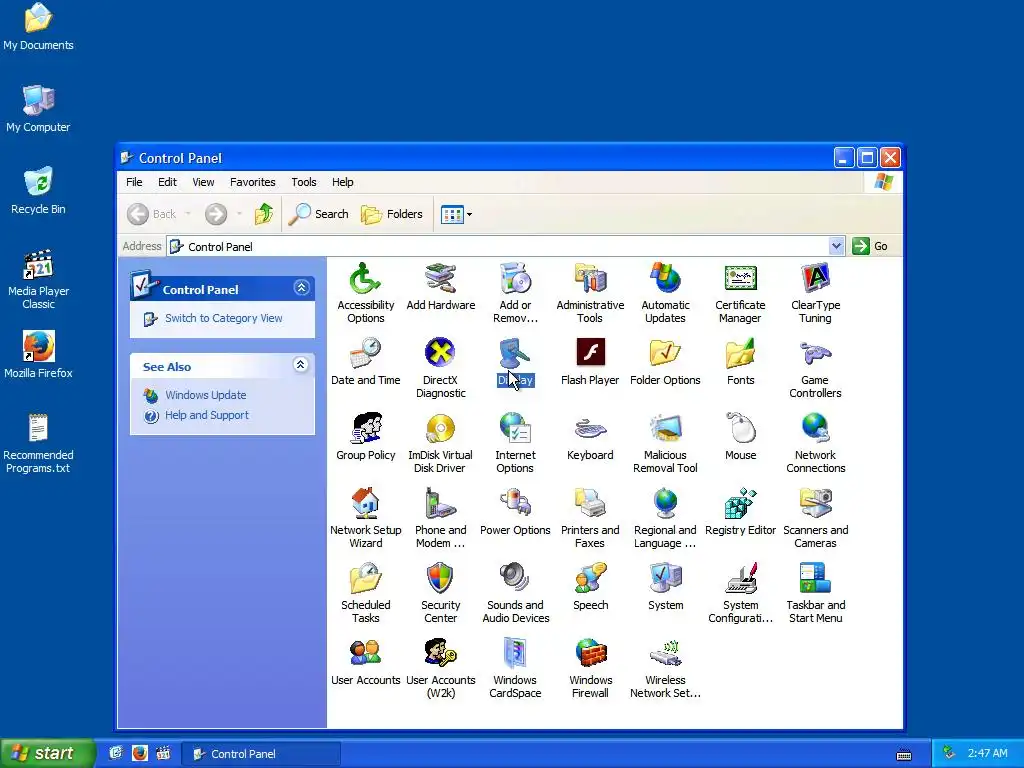Launch Mozilla Firefox from Quick Launch
The height and width of the screenshot is (768, 1024).
click(x=140, y=754)
